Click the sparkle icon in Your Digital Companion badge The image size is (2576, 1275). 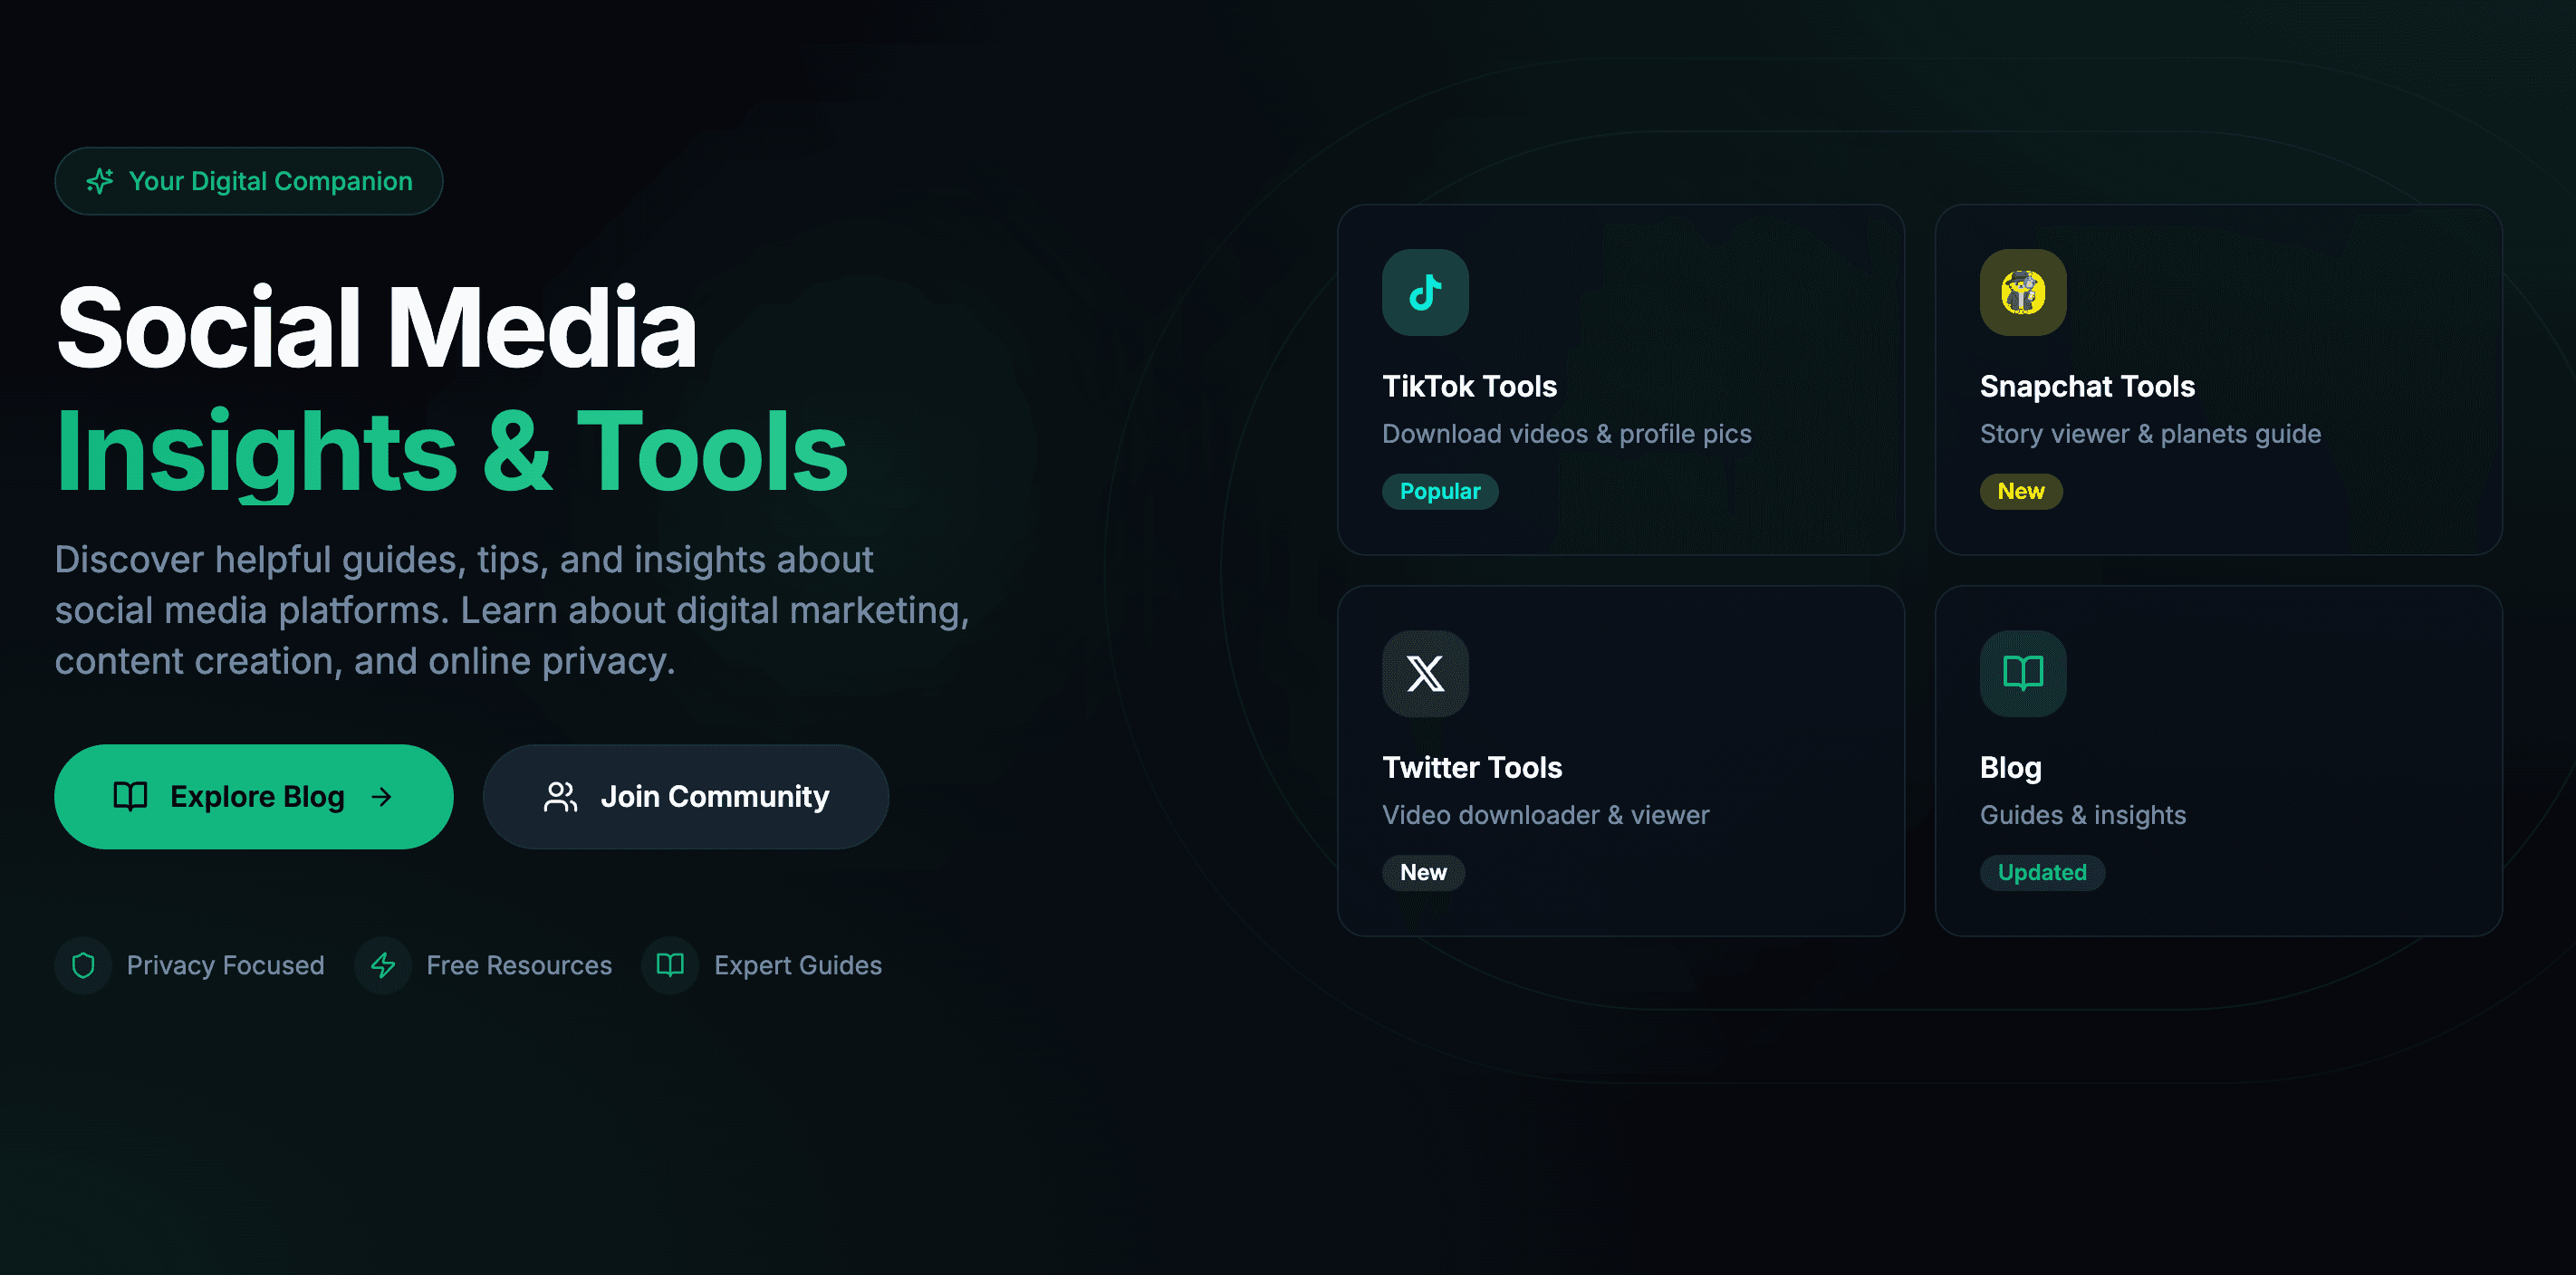click(100, 181)
